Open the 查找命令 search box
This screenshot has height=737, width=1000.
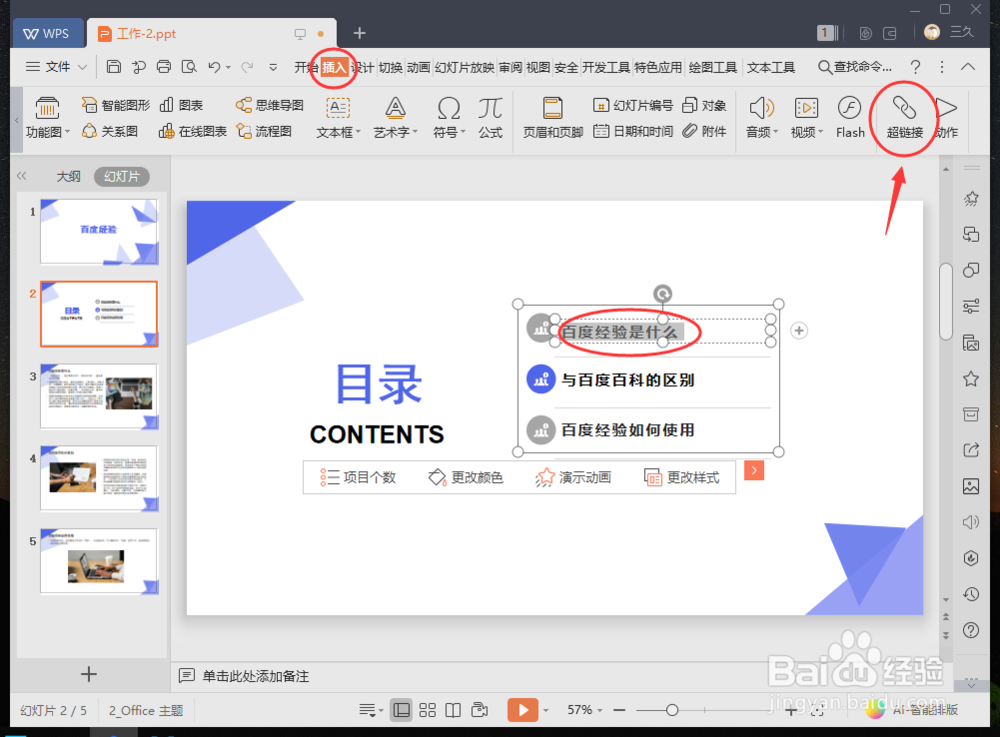click(x=855, y=66)
